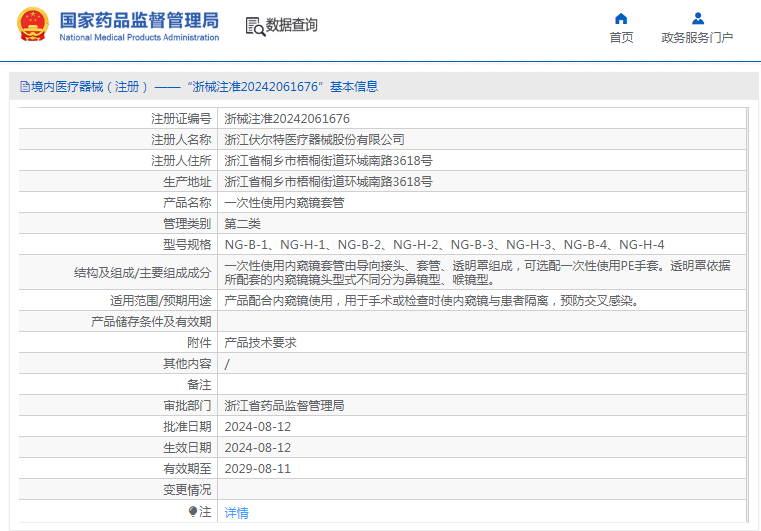Click the 注册人名称 company name value

[314, 140]
